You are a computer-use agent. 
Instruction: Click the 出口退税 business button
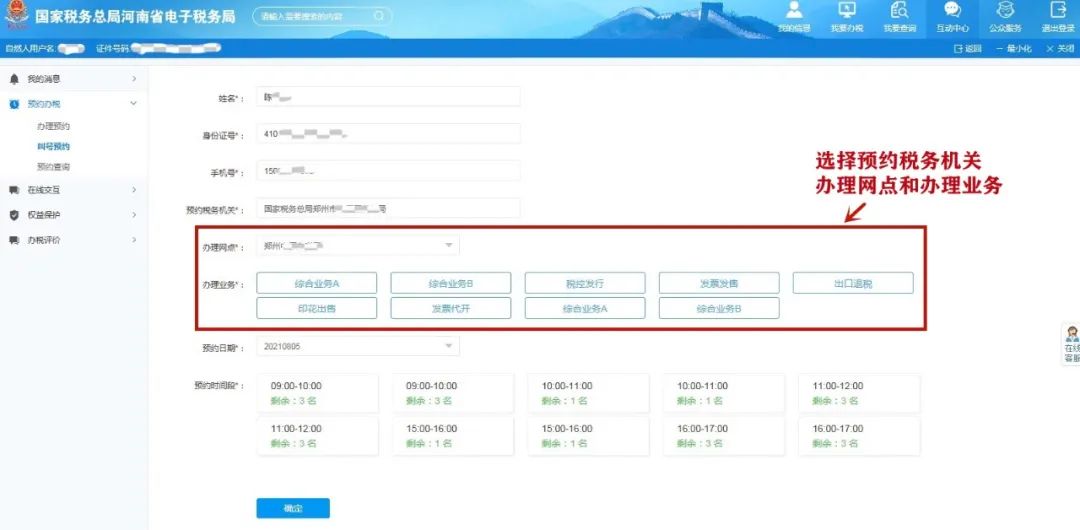click(x=853, y=284)
